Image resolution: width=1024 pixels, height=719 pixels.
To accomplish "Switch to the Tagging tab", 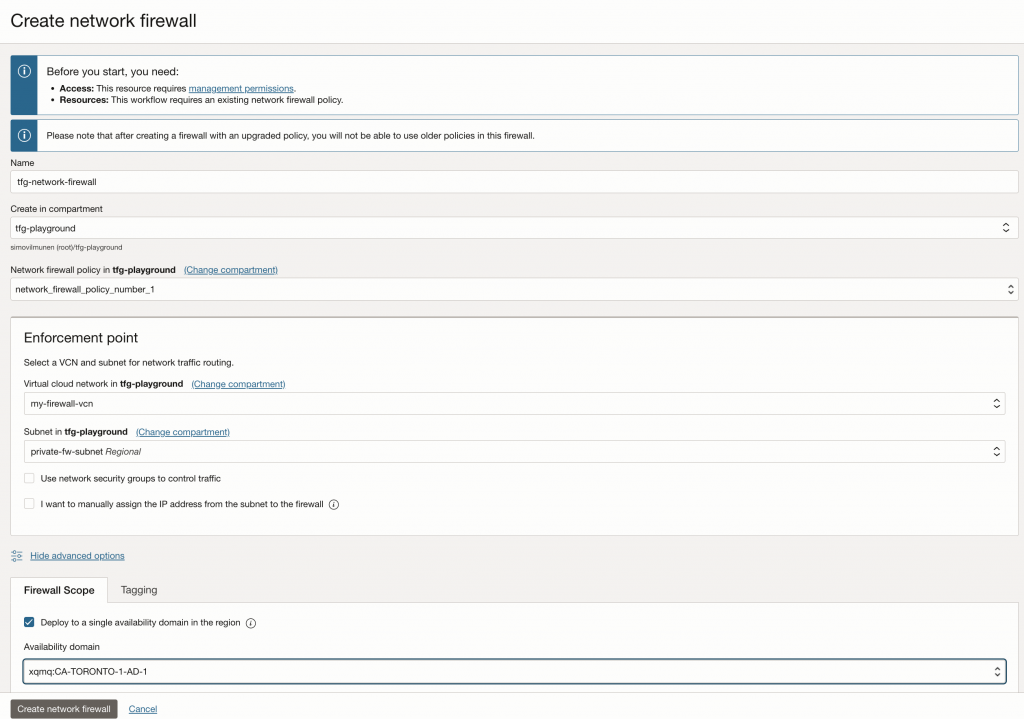I will [x=139, y=590].
